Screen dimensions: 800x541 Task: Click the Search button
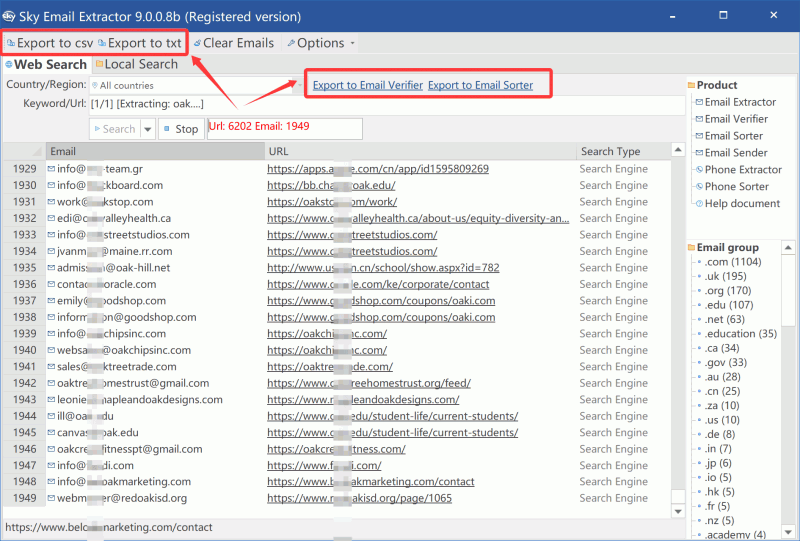pyautogui.click(x=115, y=129)
